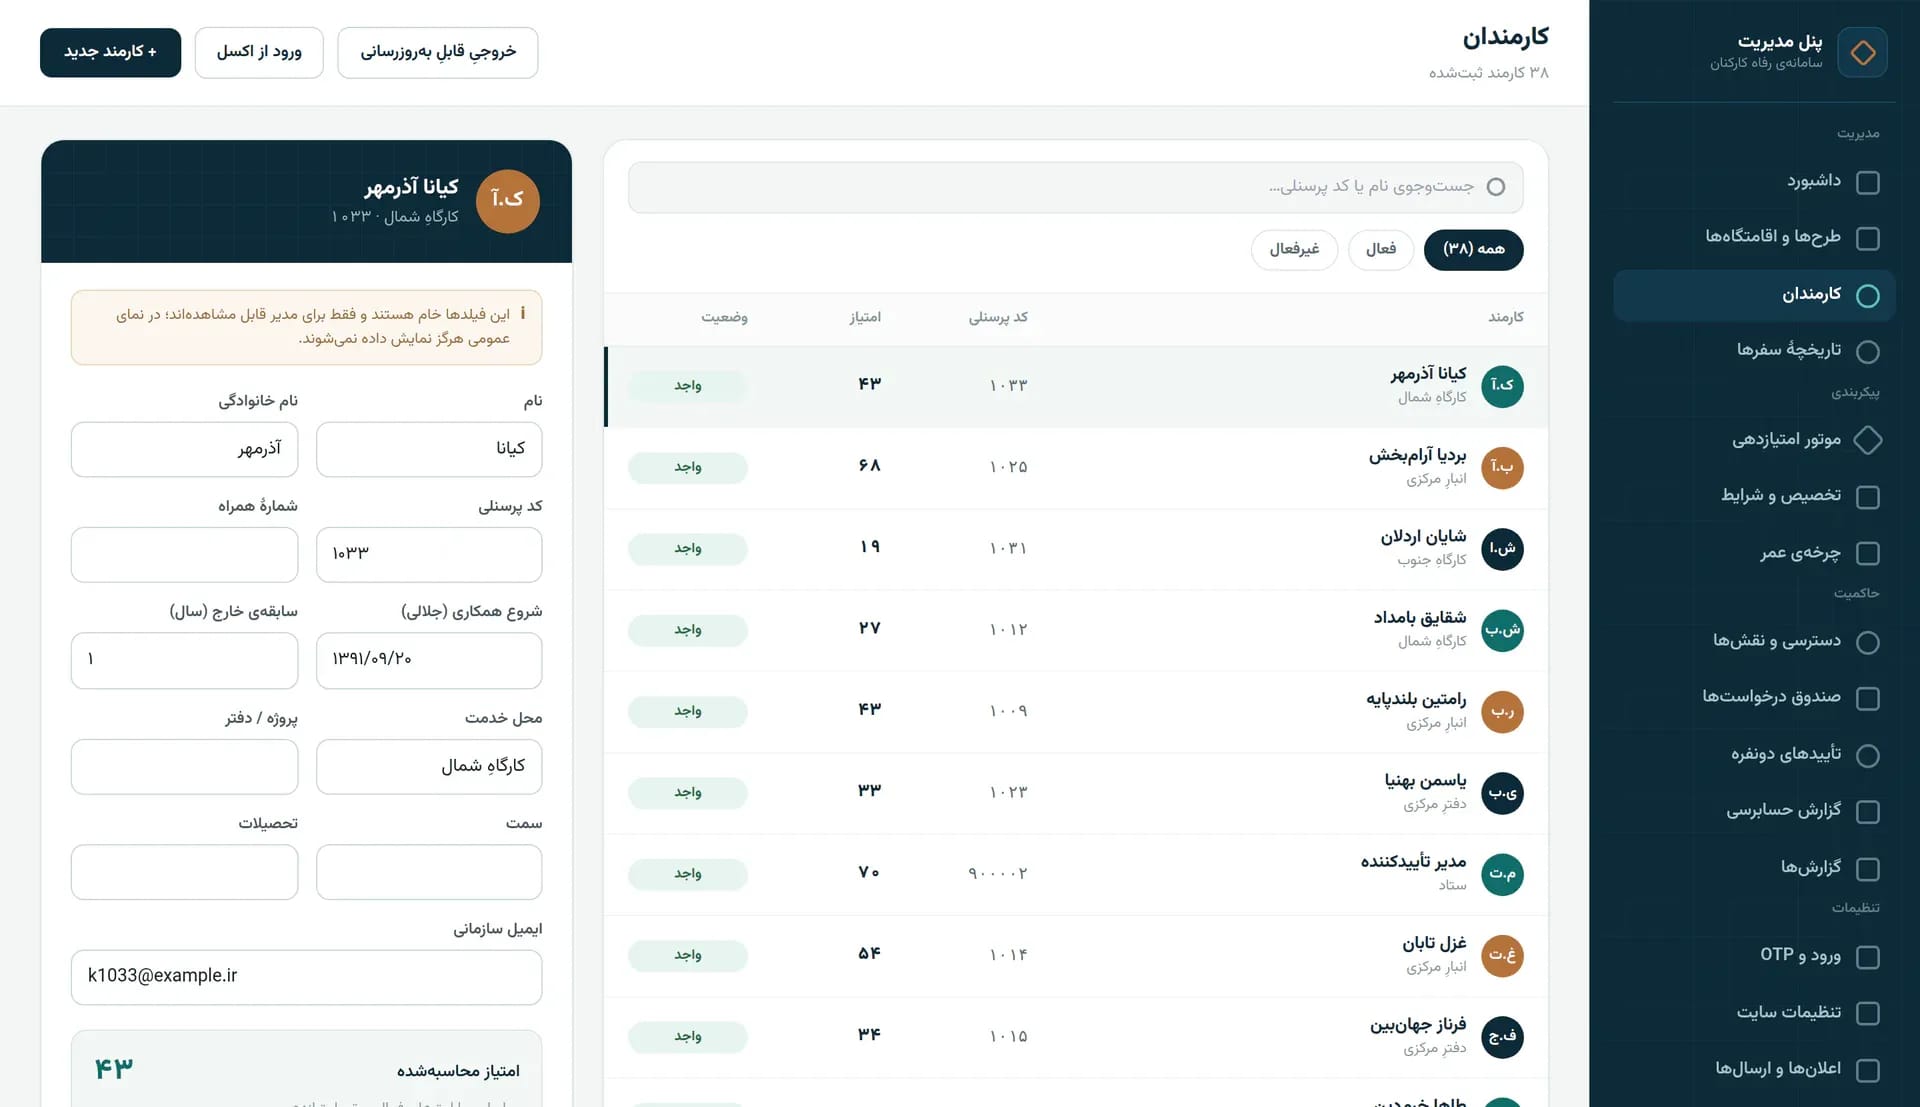Click the دسترسی و نقش‌ها icon
The image size is (1920, 1107).
click(x=1867, y=642)
